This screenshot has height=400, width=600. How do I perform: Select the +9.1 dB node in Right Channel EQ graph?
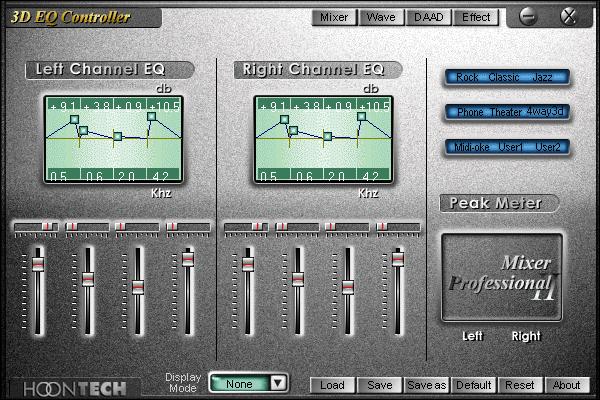(x=284, y=119)
